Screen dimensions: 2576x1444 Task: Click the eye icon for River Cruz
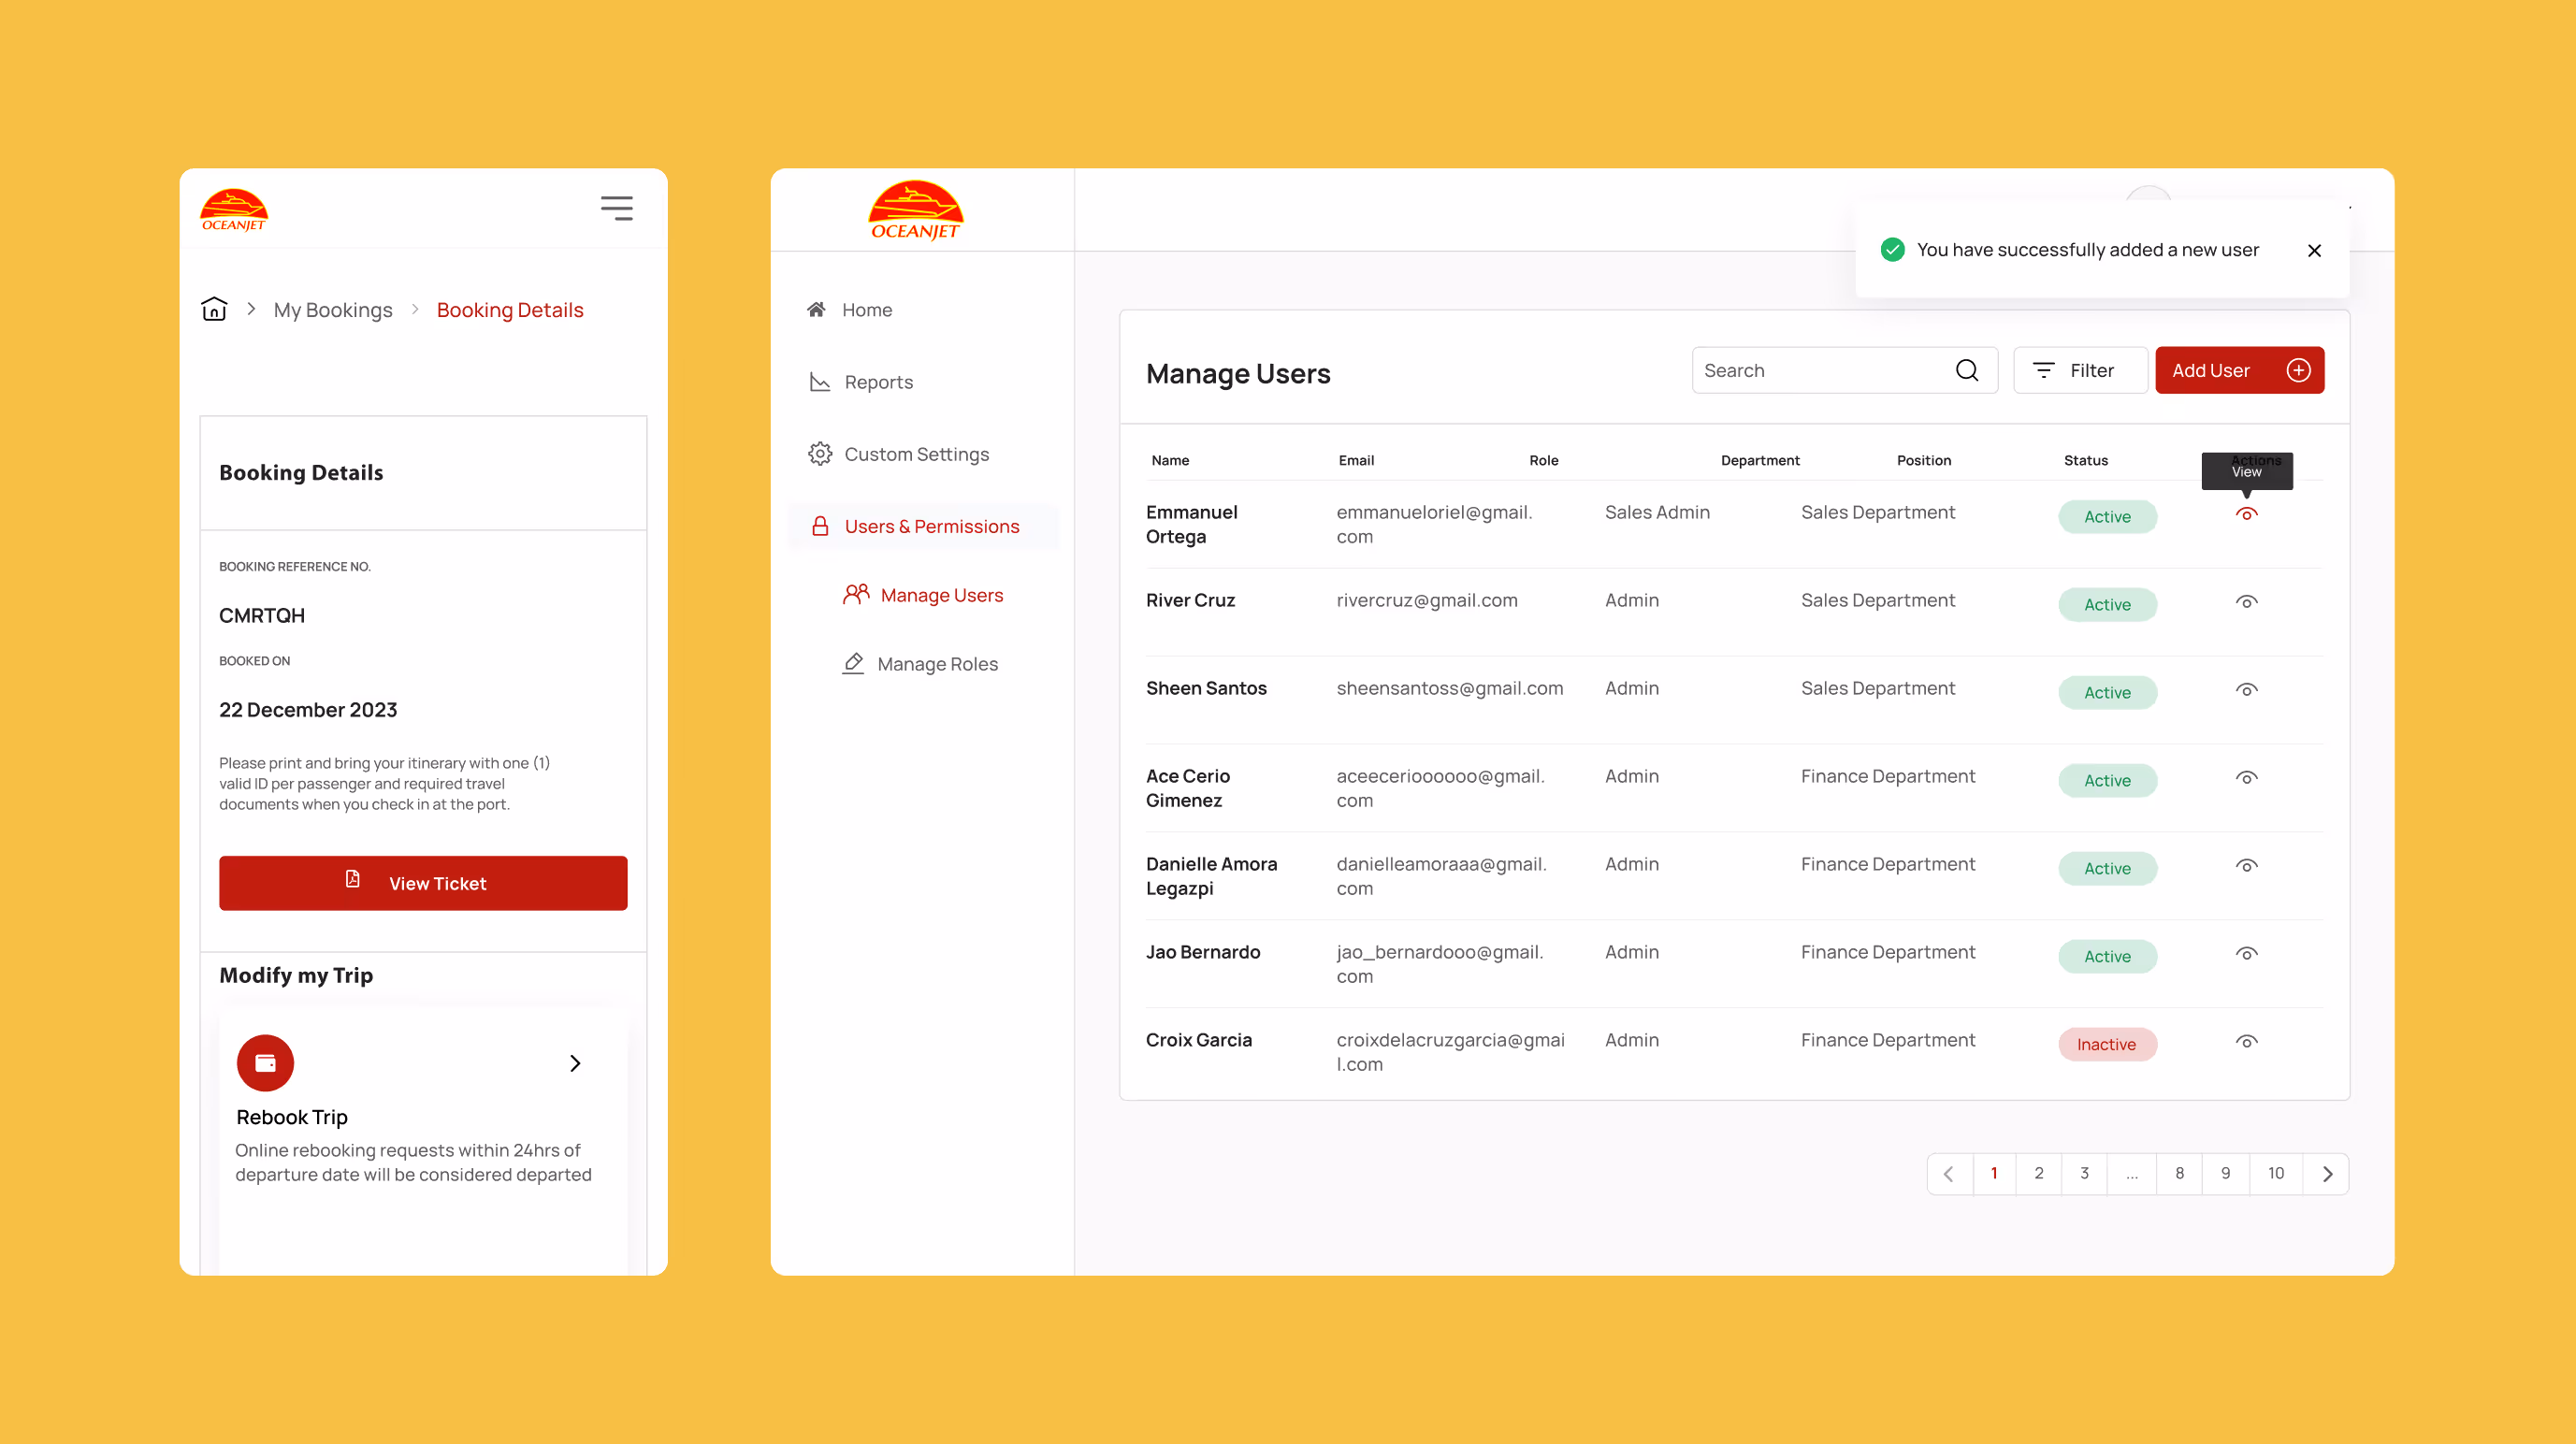[2247, 601]
